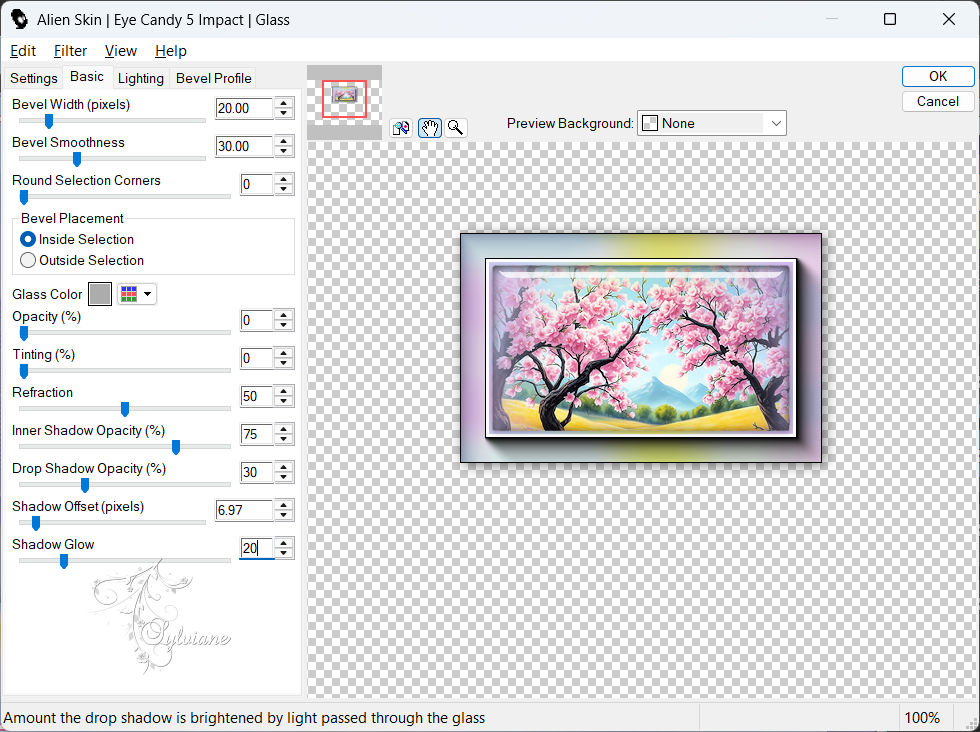Click the Glass Color gray swatch
The image size is (980, 732).
(x=100, y=294)
